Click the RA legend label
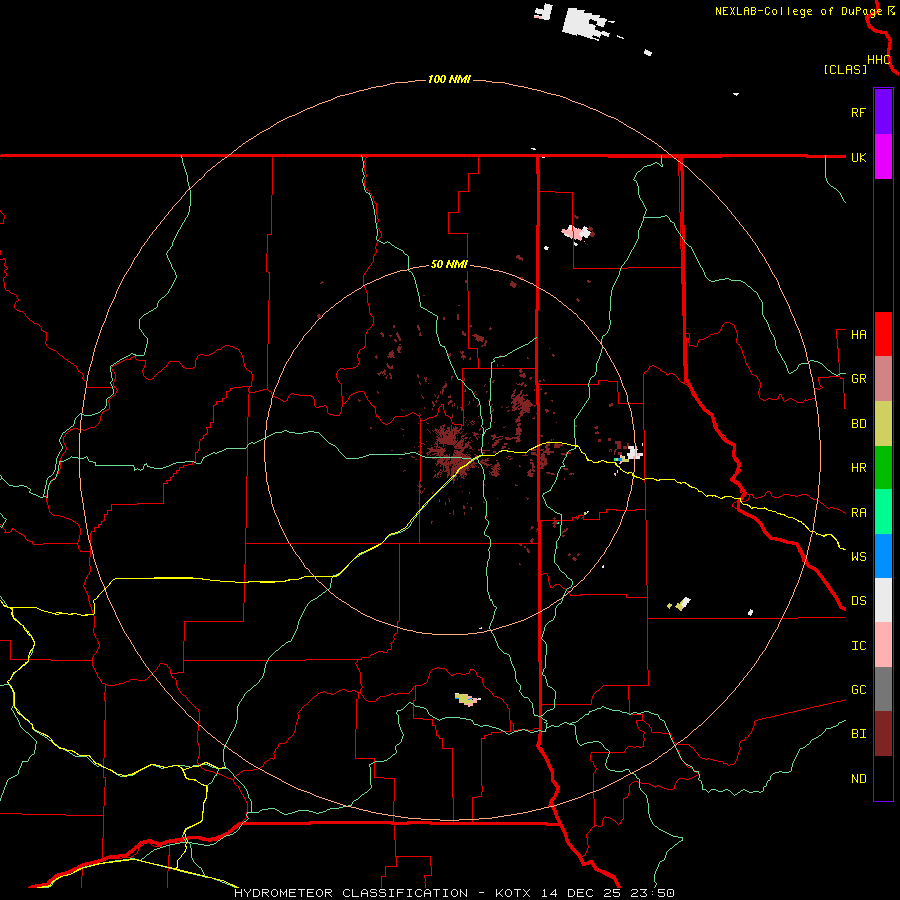This screenshot has height=900, width=900. pos(858,513)
